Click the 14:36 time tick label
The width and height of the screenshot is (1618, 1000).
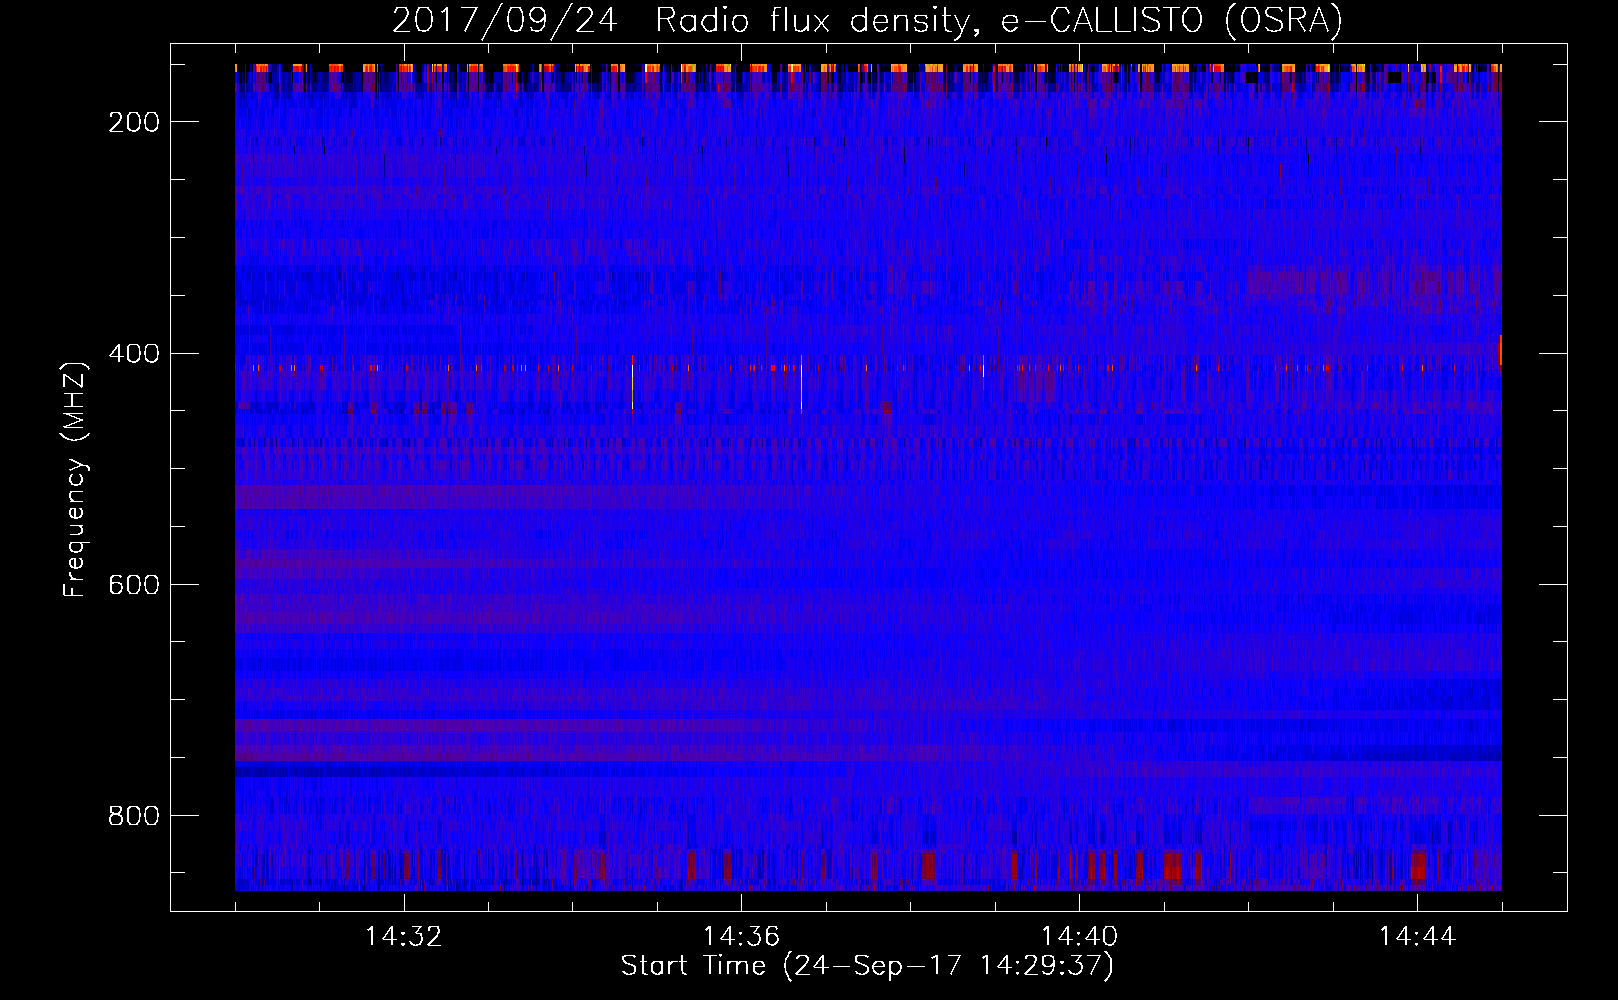pos(741,937)
